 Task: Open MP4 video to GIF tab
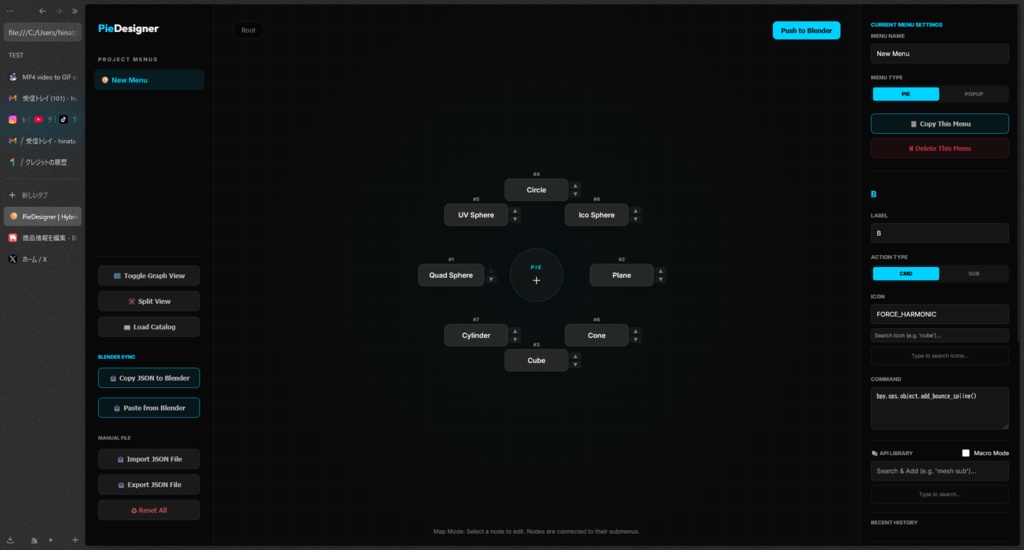pyautogui.click(x=42, y=77)
